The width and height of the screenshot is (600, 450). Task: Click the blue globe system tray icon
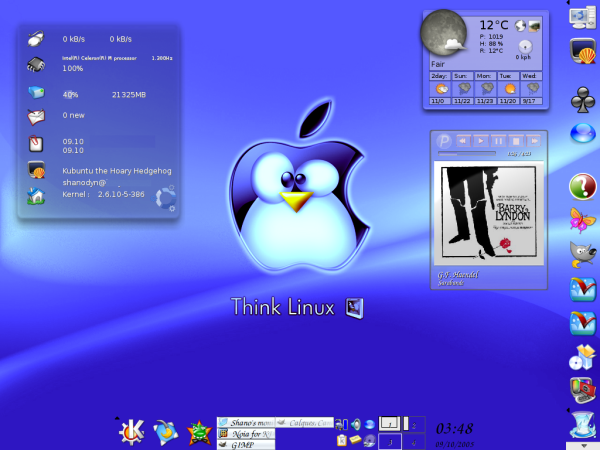pos(370,424)
